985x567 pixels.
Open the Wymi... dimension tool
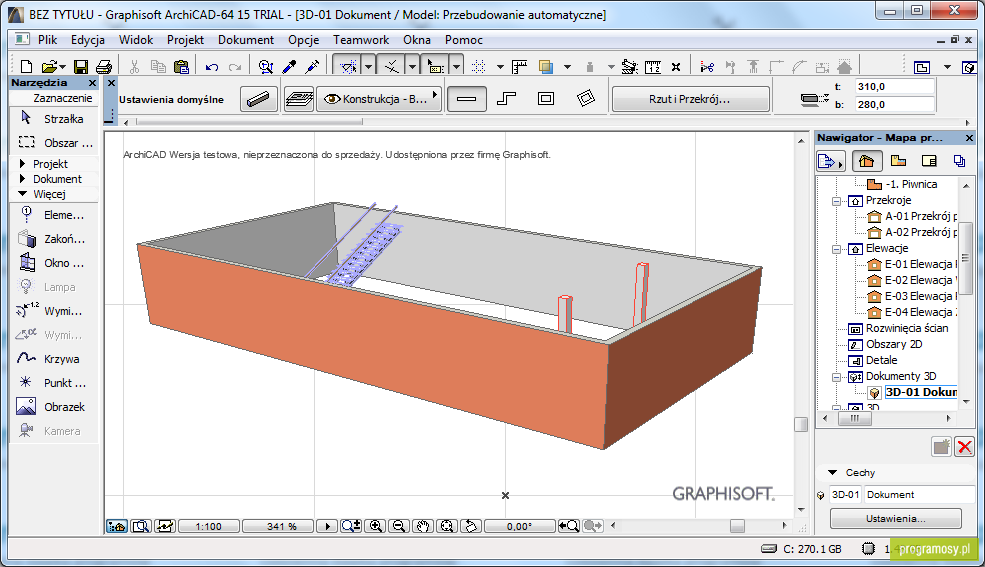coord(54,311)
